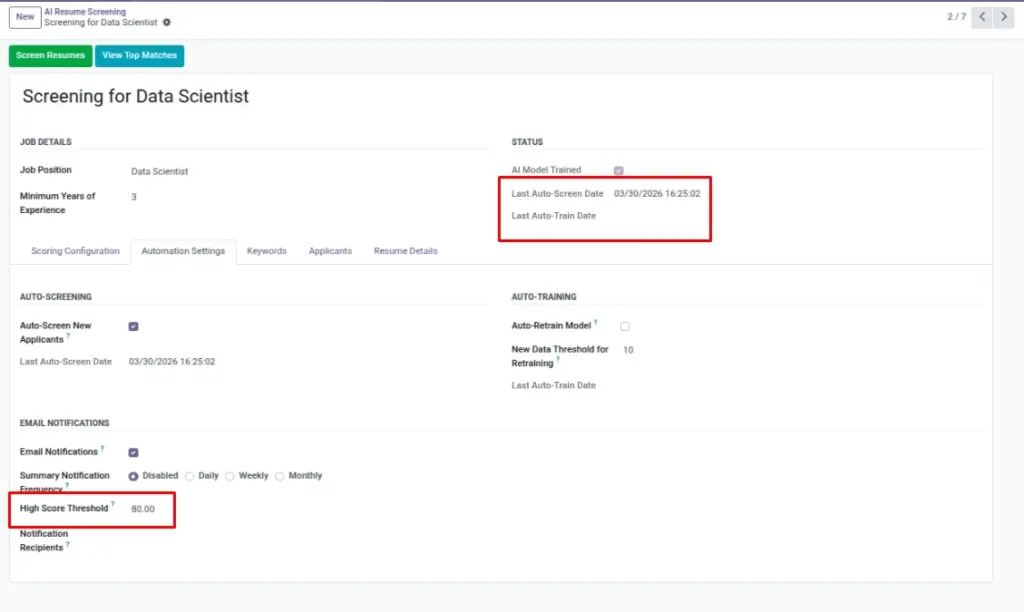The width and height of the screenshot is (1024, 612).
Task: Open help tooltip for Notification Recipients
Action: 67,544
